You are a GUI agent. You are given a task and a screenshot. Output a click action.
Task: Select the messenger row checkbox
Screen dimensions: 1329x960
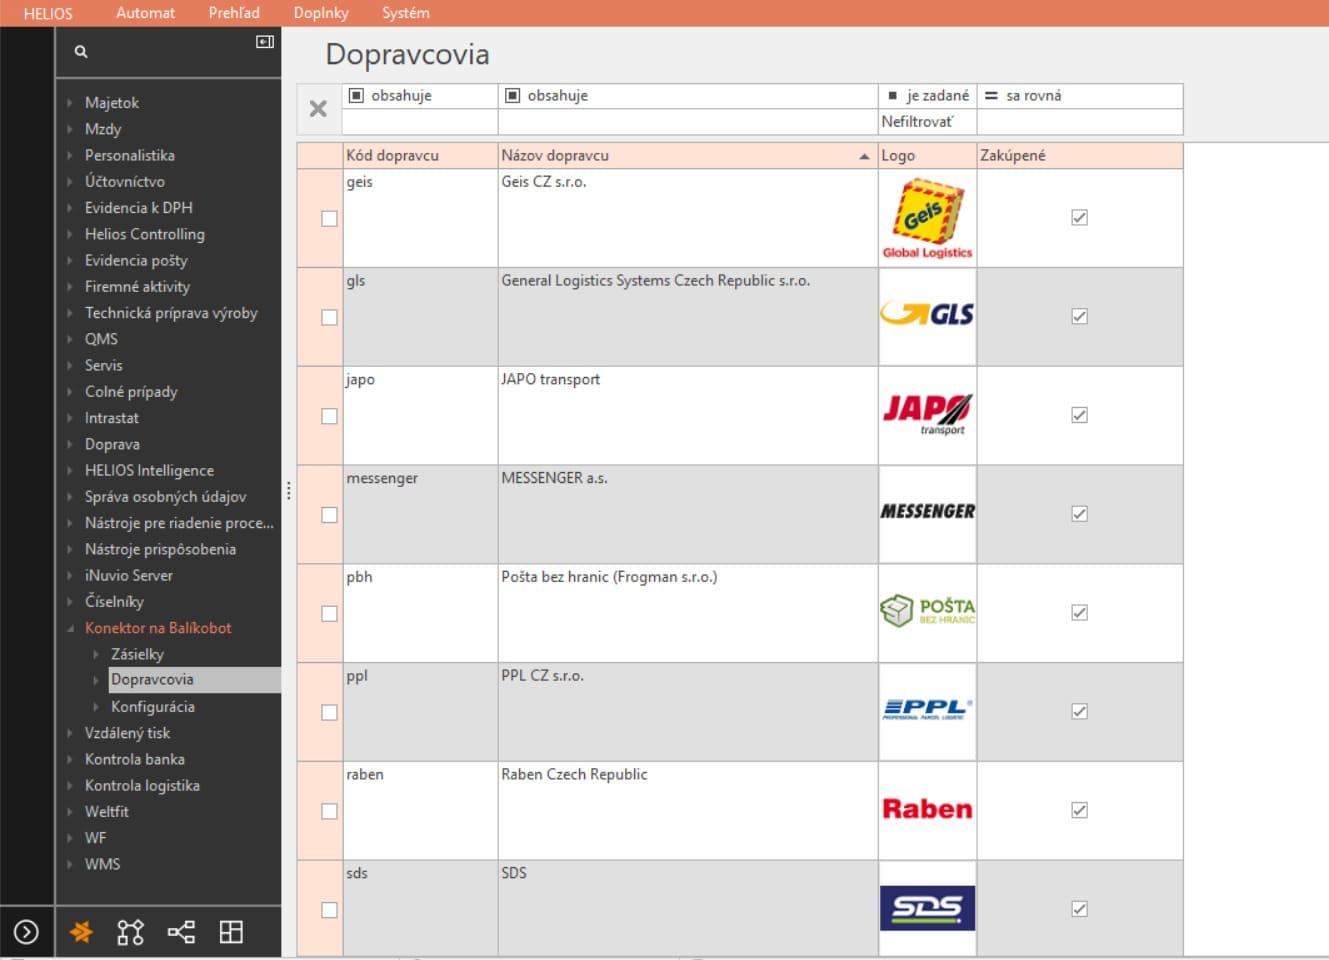[x=329, y=515]
